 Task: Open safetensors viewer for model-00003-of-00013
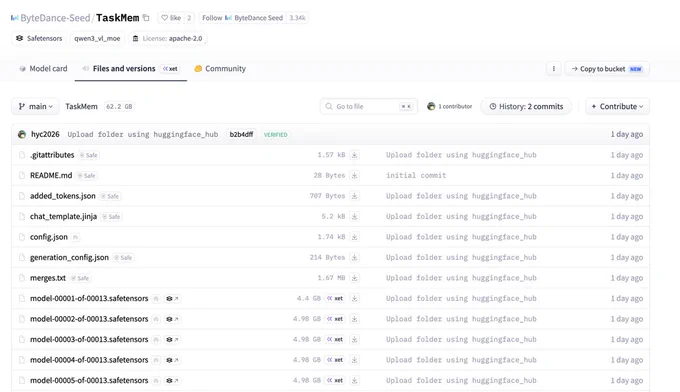coord(172,339)
